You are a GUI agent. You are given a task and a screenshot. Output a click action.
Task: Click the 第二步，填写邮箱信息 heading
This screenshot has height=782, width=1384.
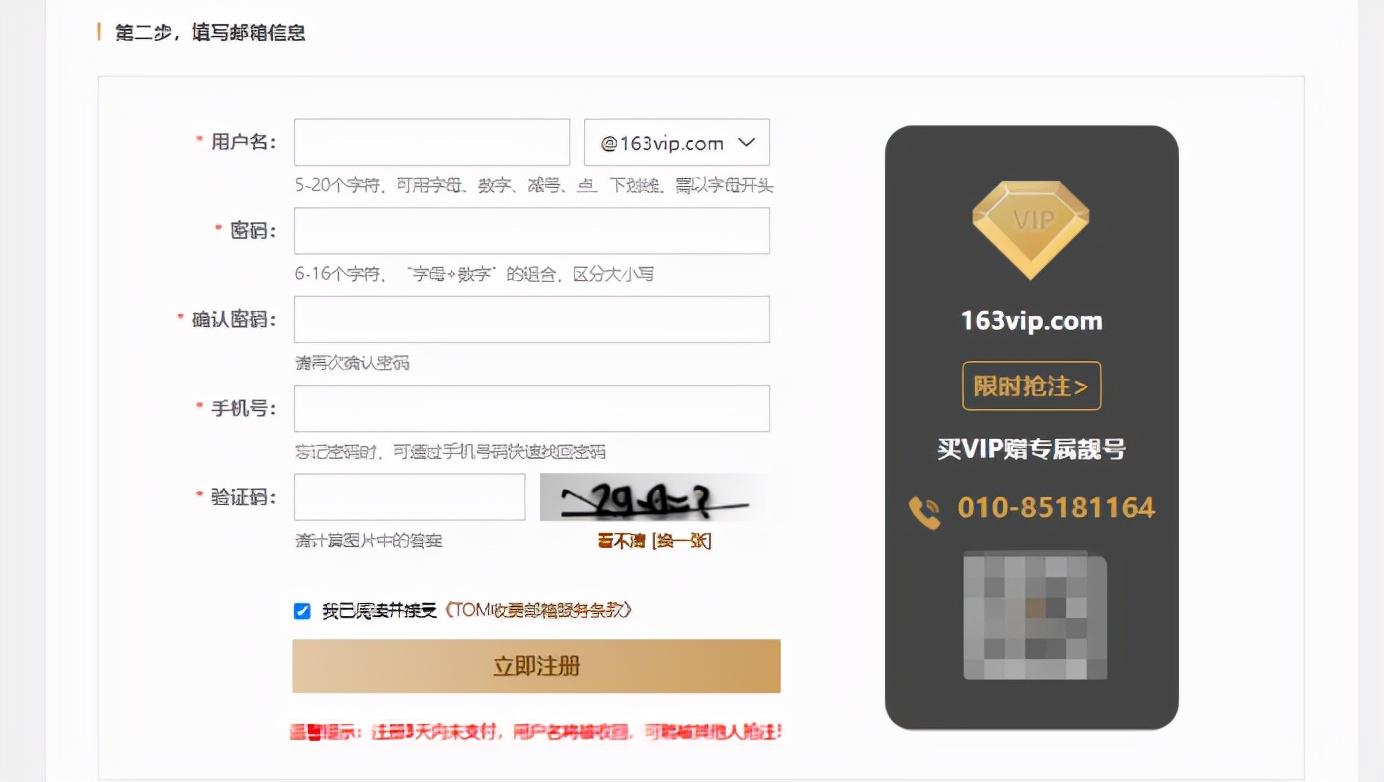click(x=210, y=33)
